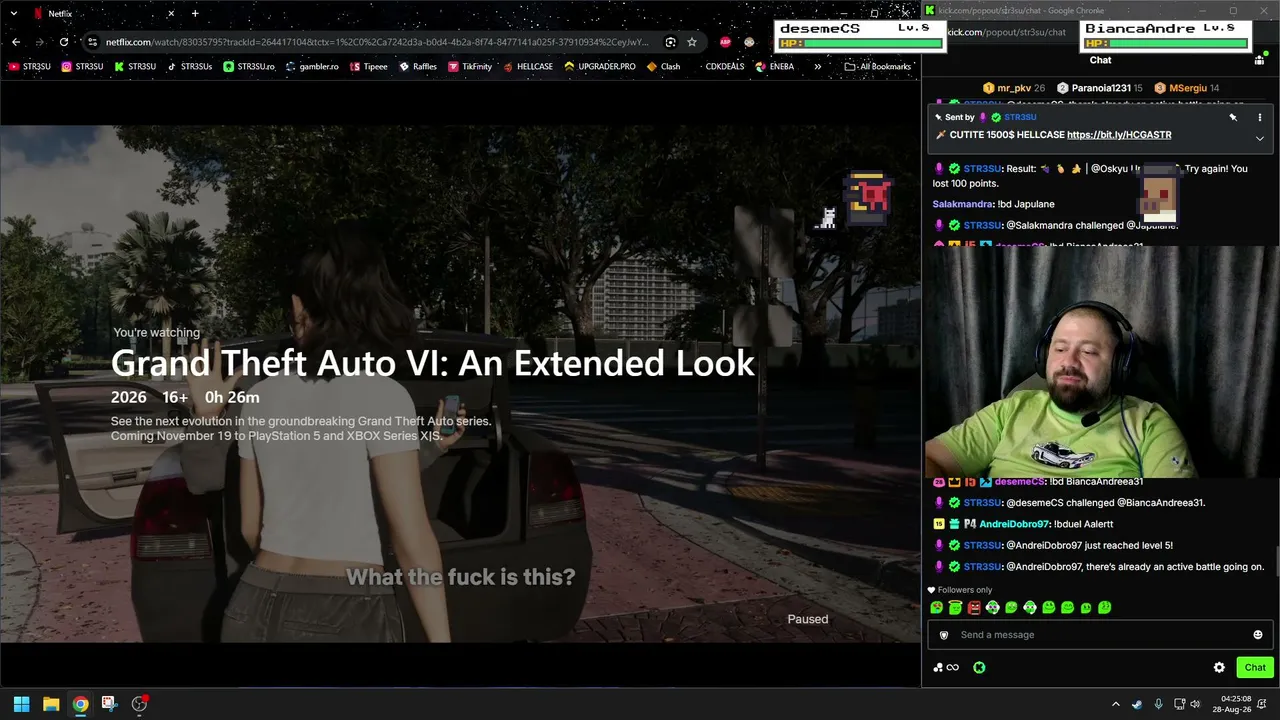Open the UPGRADER.PRO bookmark
Viewport: 1280px width, 720px height.
click(600, 67)
